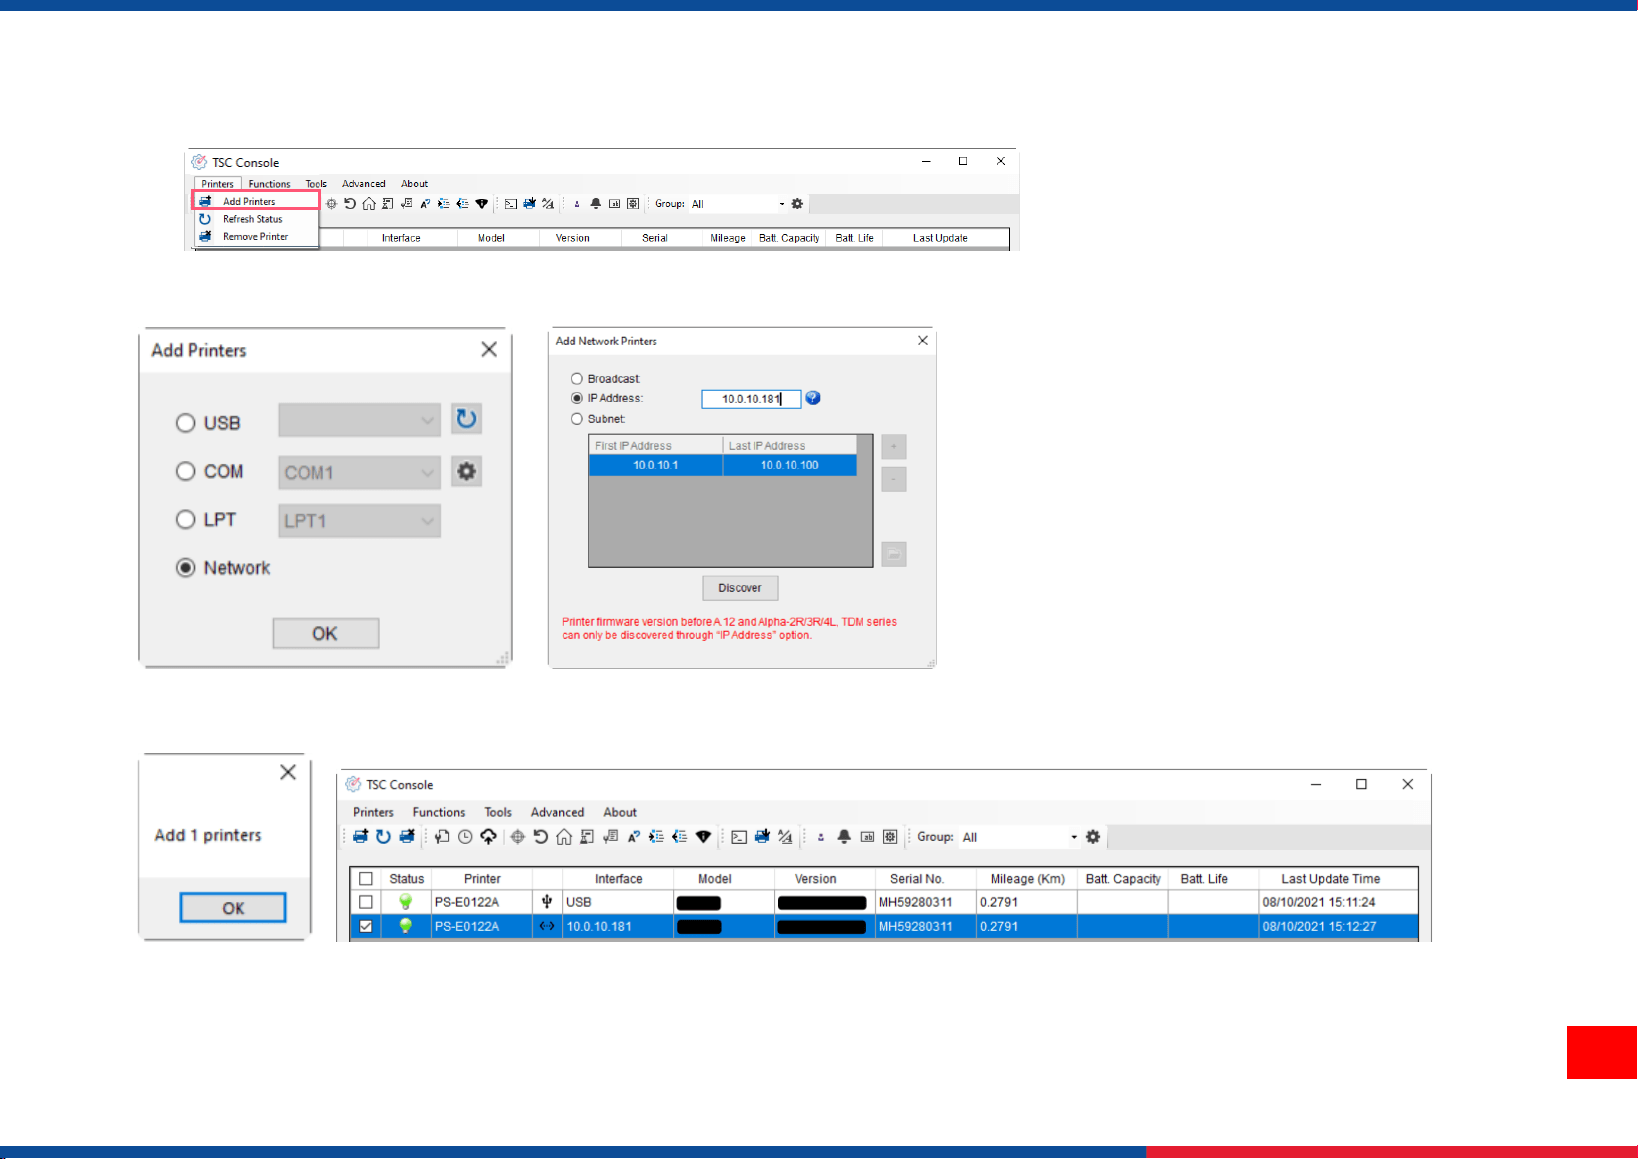Select the COM radio button

pos(185,471)
